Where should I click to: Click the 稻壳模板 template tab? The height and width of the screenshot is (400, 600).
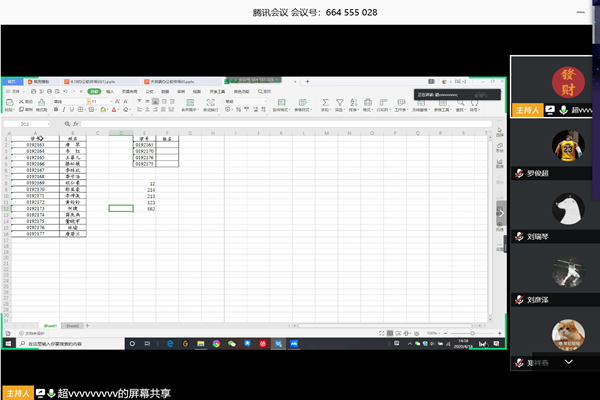[x=40, y=80]
